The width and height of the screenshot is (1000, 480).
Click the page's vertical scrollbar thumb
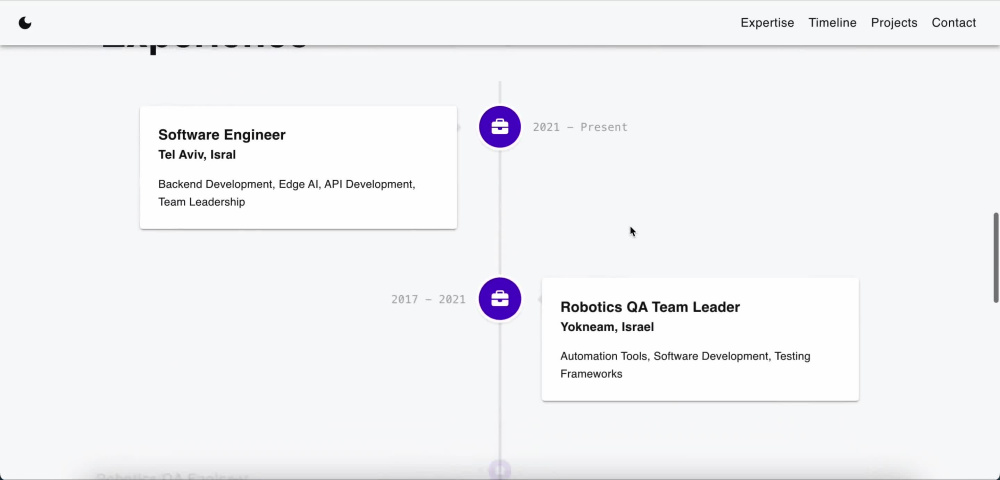996,258
